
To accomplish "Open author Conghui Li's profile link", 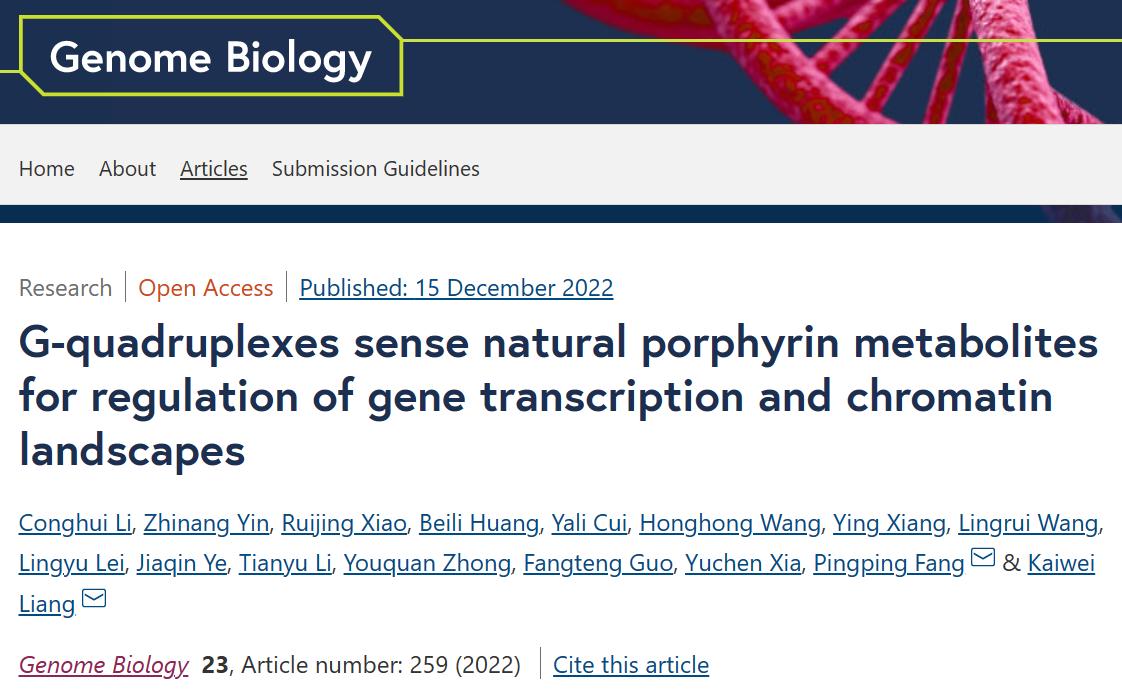I will pos(75,524).
